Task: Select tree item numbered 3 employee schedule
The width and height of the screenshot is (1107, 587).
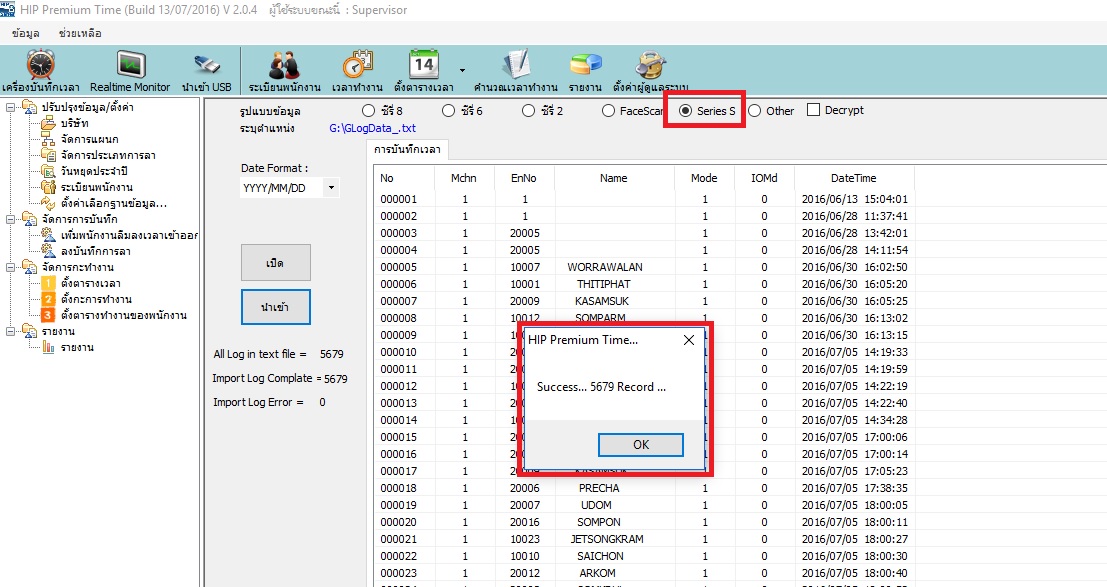Action: click(x=124, y=315)
